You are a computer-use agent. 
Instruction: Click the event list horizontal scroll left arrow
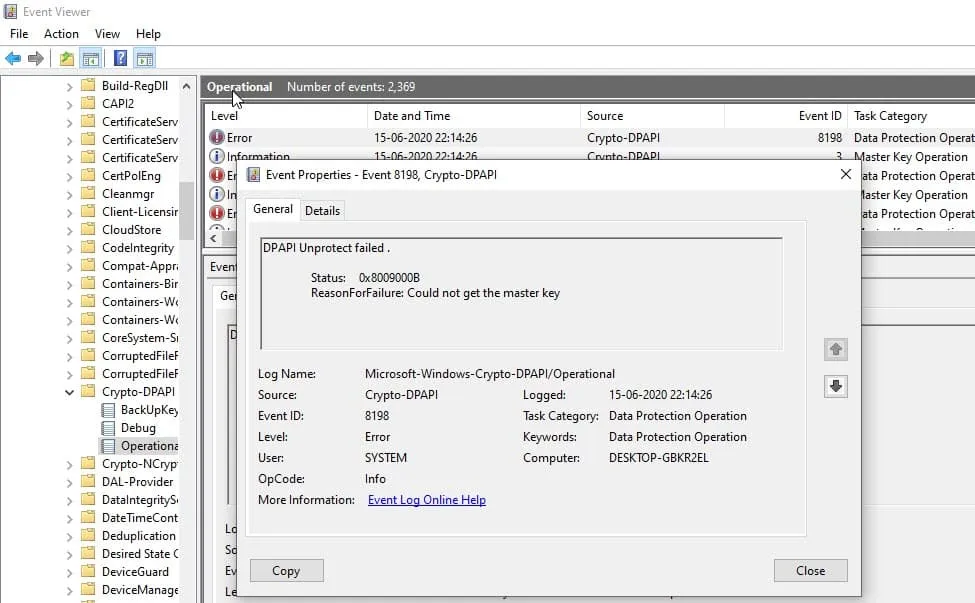(x=213, y=238)
